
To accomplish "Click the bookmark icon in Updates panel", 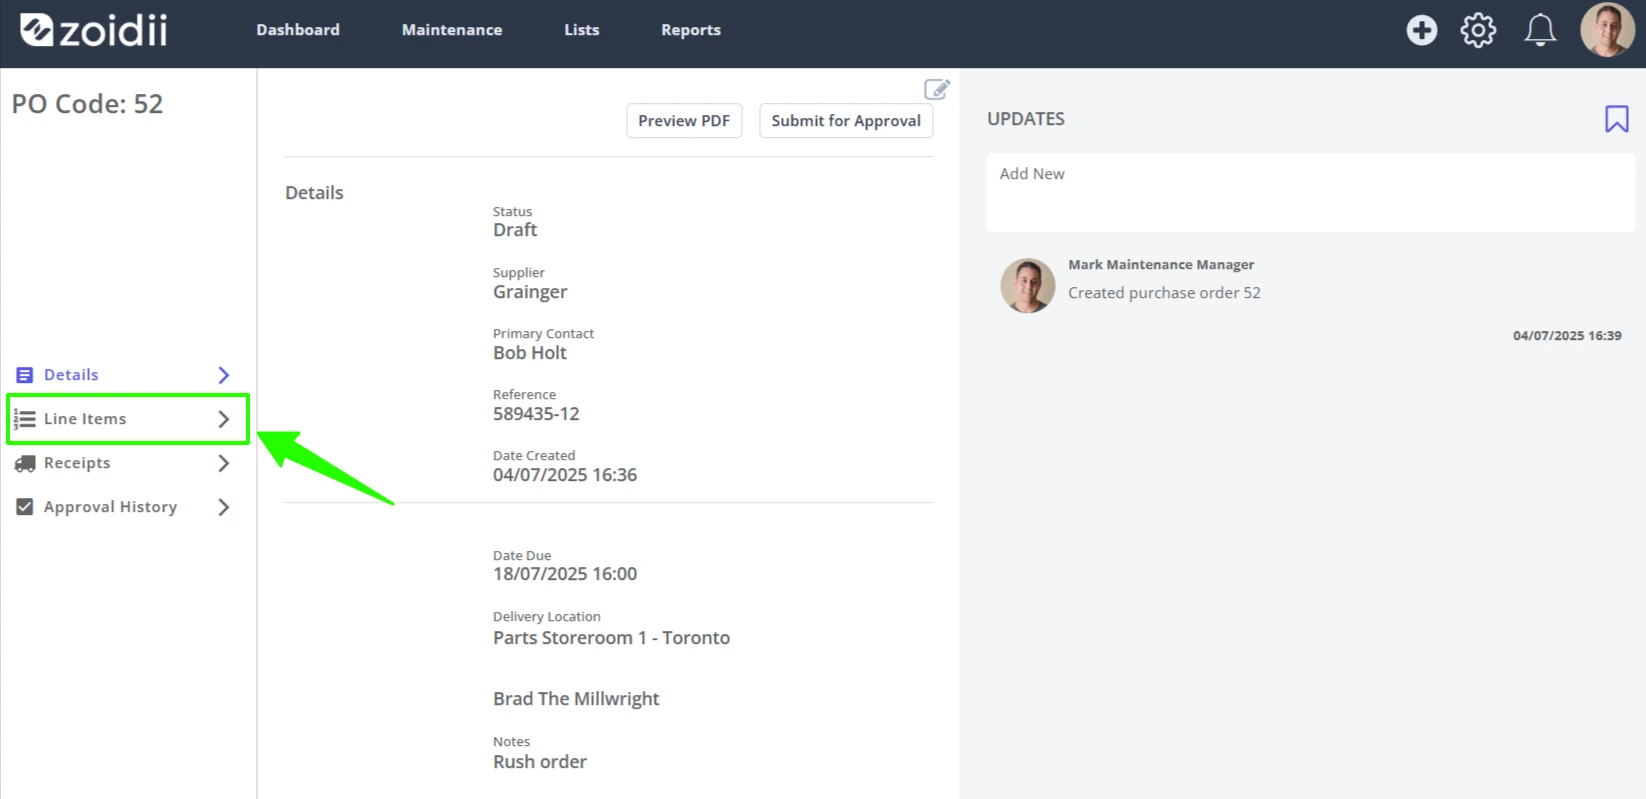I will coord(1616,119).
